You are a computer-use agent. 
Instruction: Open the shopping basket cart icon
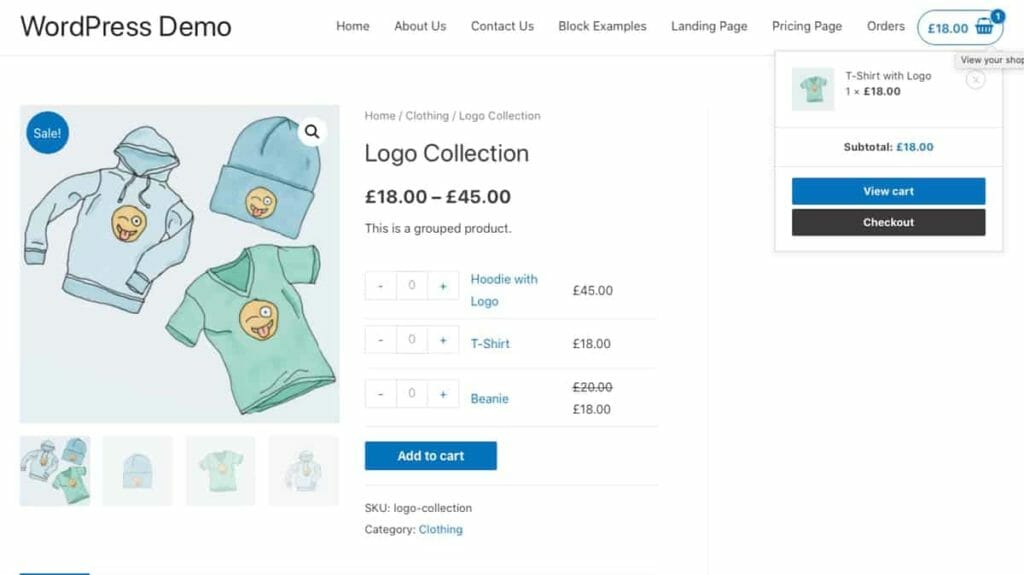tap(984, 28)
